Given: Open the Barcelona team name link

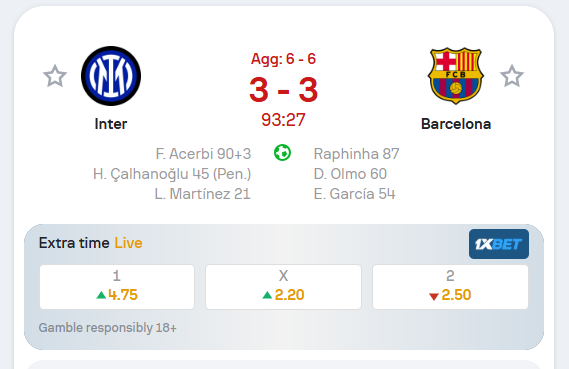Looking at the screenshot, I should click(456, 124).
